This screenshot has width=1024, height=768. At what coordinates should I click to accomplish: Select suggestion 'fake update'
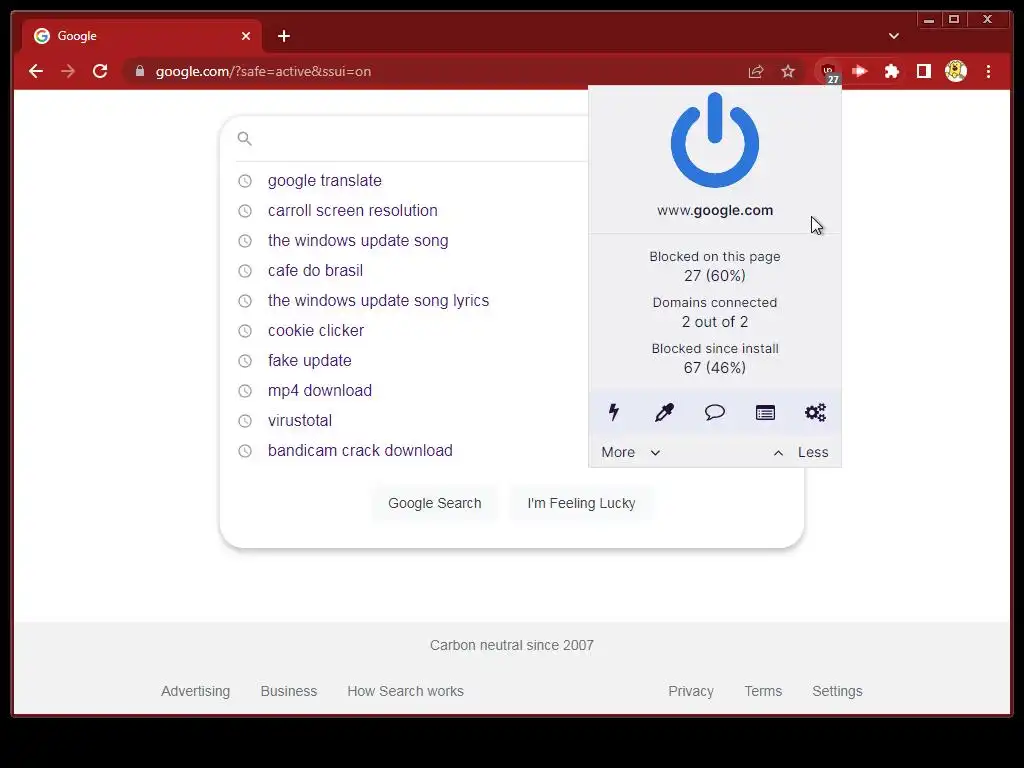(310, 360)
